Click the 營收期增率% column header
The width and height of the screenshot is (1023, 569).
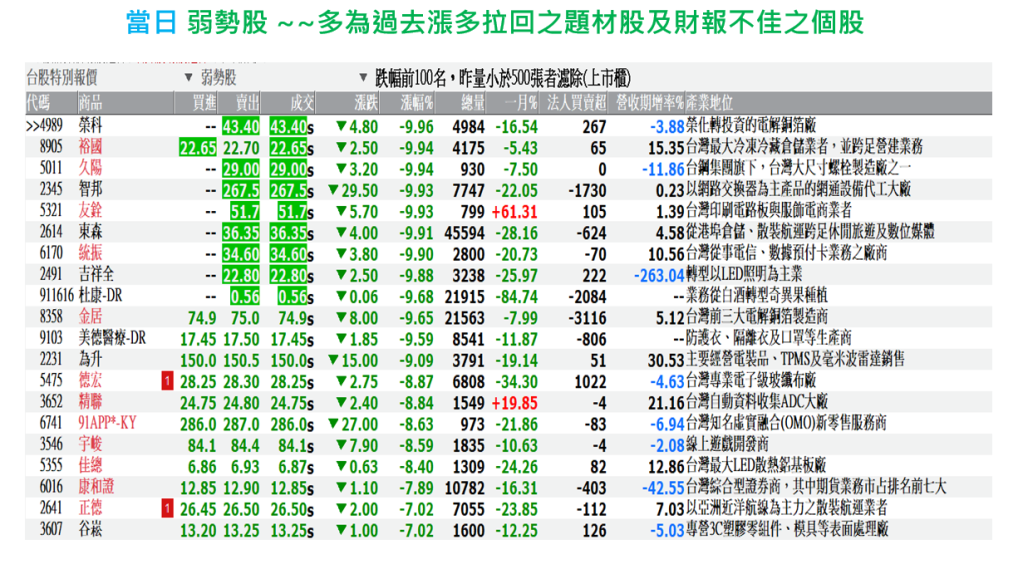(648, 103)
